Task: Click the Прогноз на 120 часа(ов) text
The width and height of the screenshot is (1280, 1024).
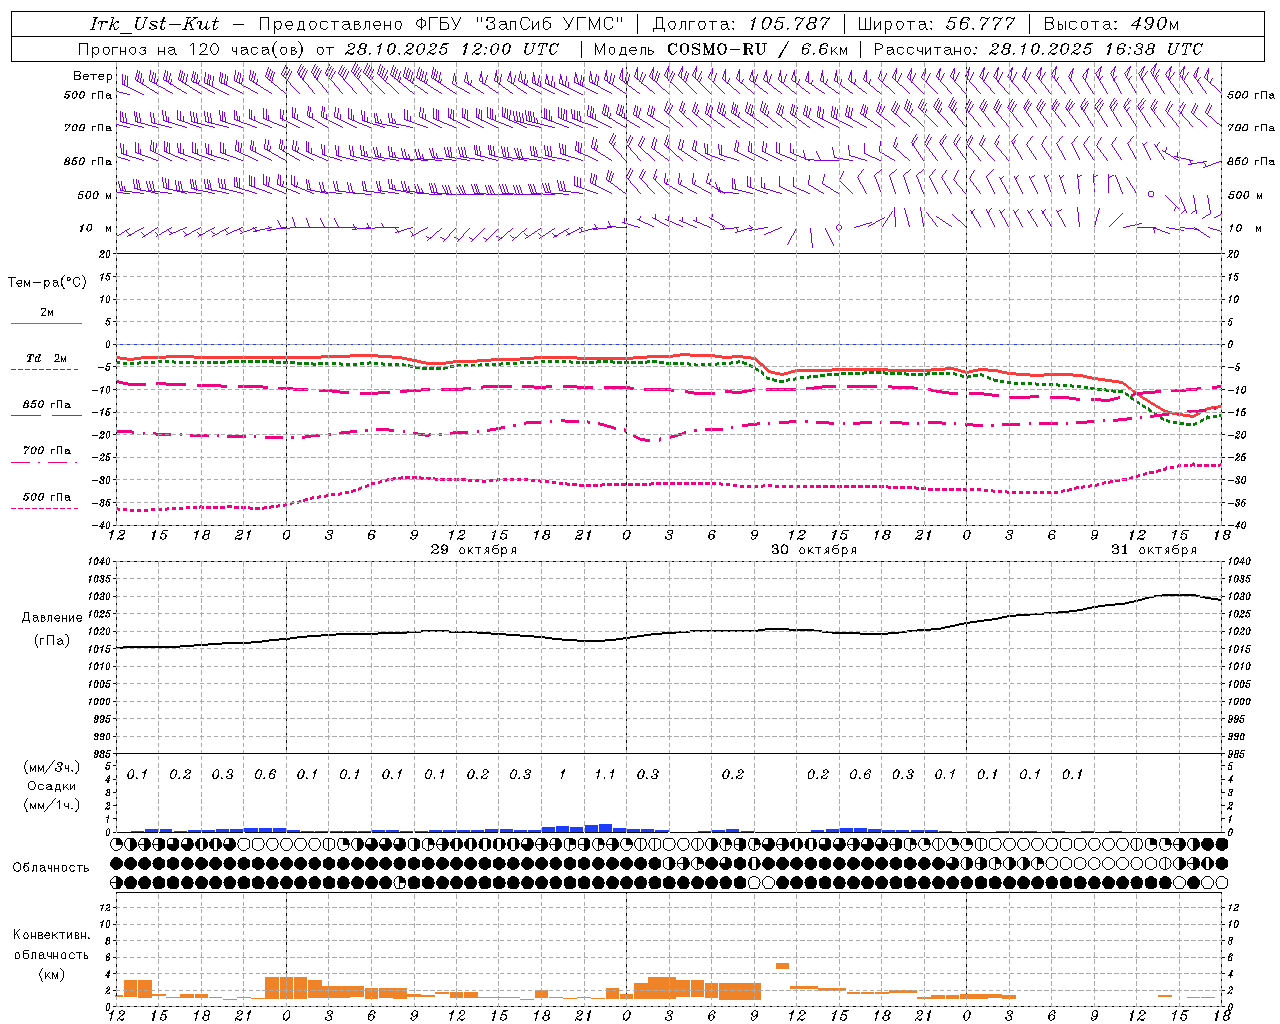Action: pyautogui.click(x=192, y=49)
